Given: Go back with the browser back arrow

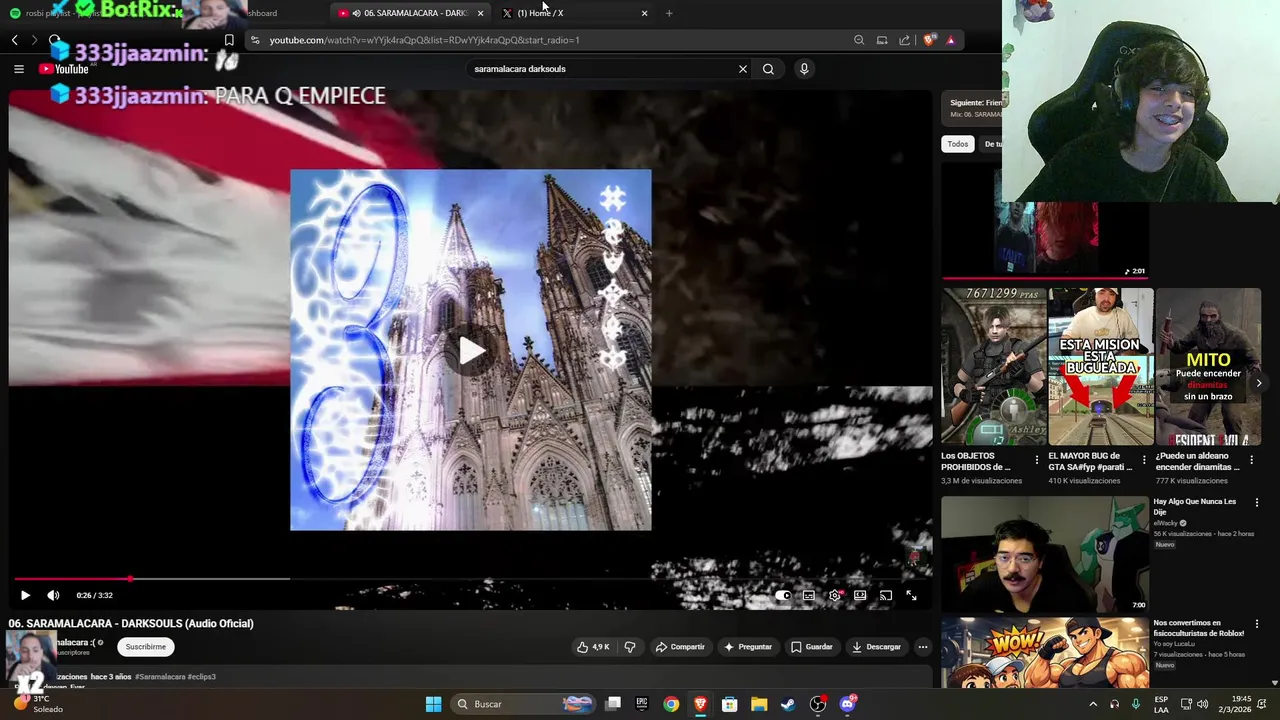Looking at the screenshot, I should 15,40.
